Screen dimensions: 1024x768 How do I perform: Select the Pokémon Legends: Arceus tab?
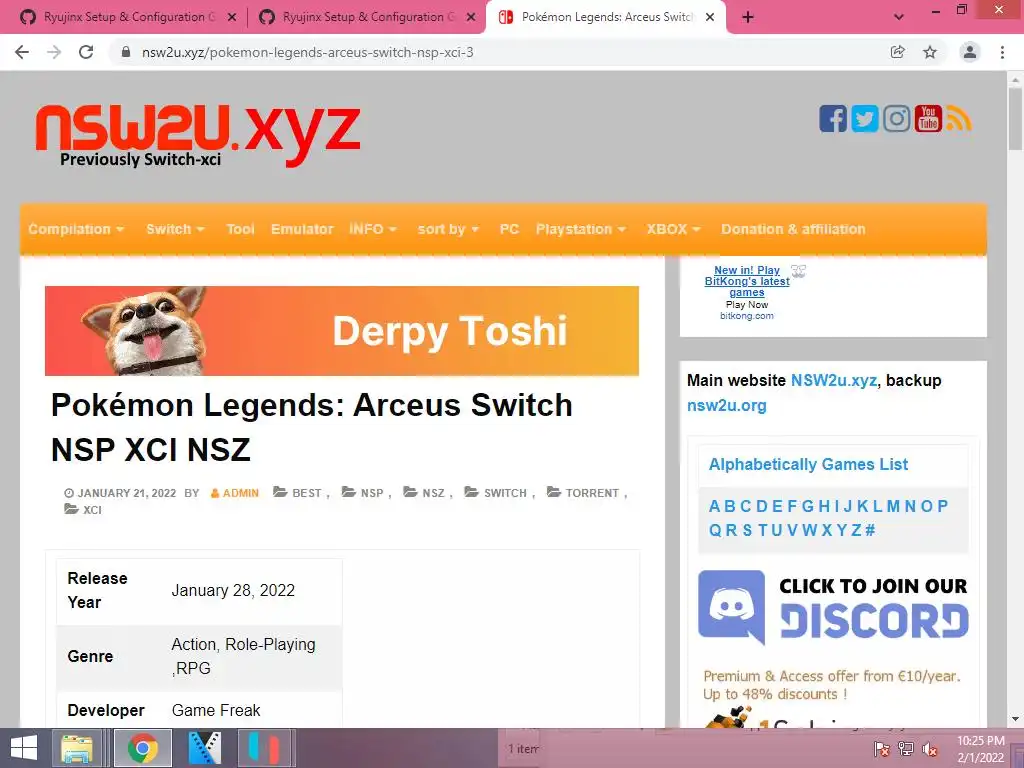(606, 18)
